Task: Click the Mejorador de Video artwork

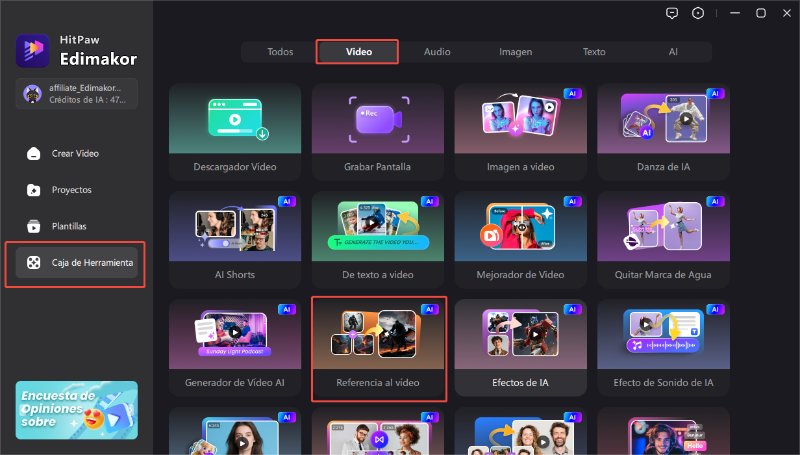Action: coord(518,226)
